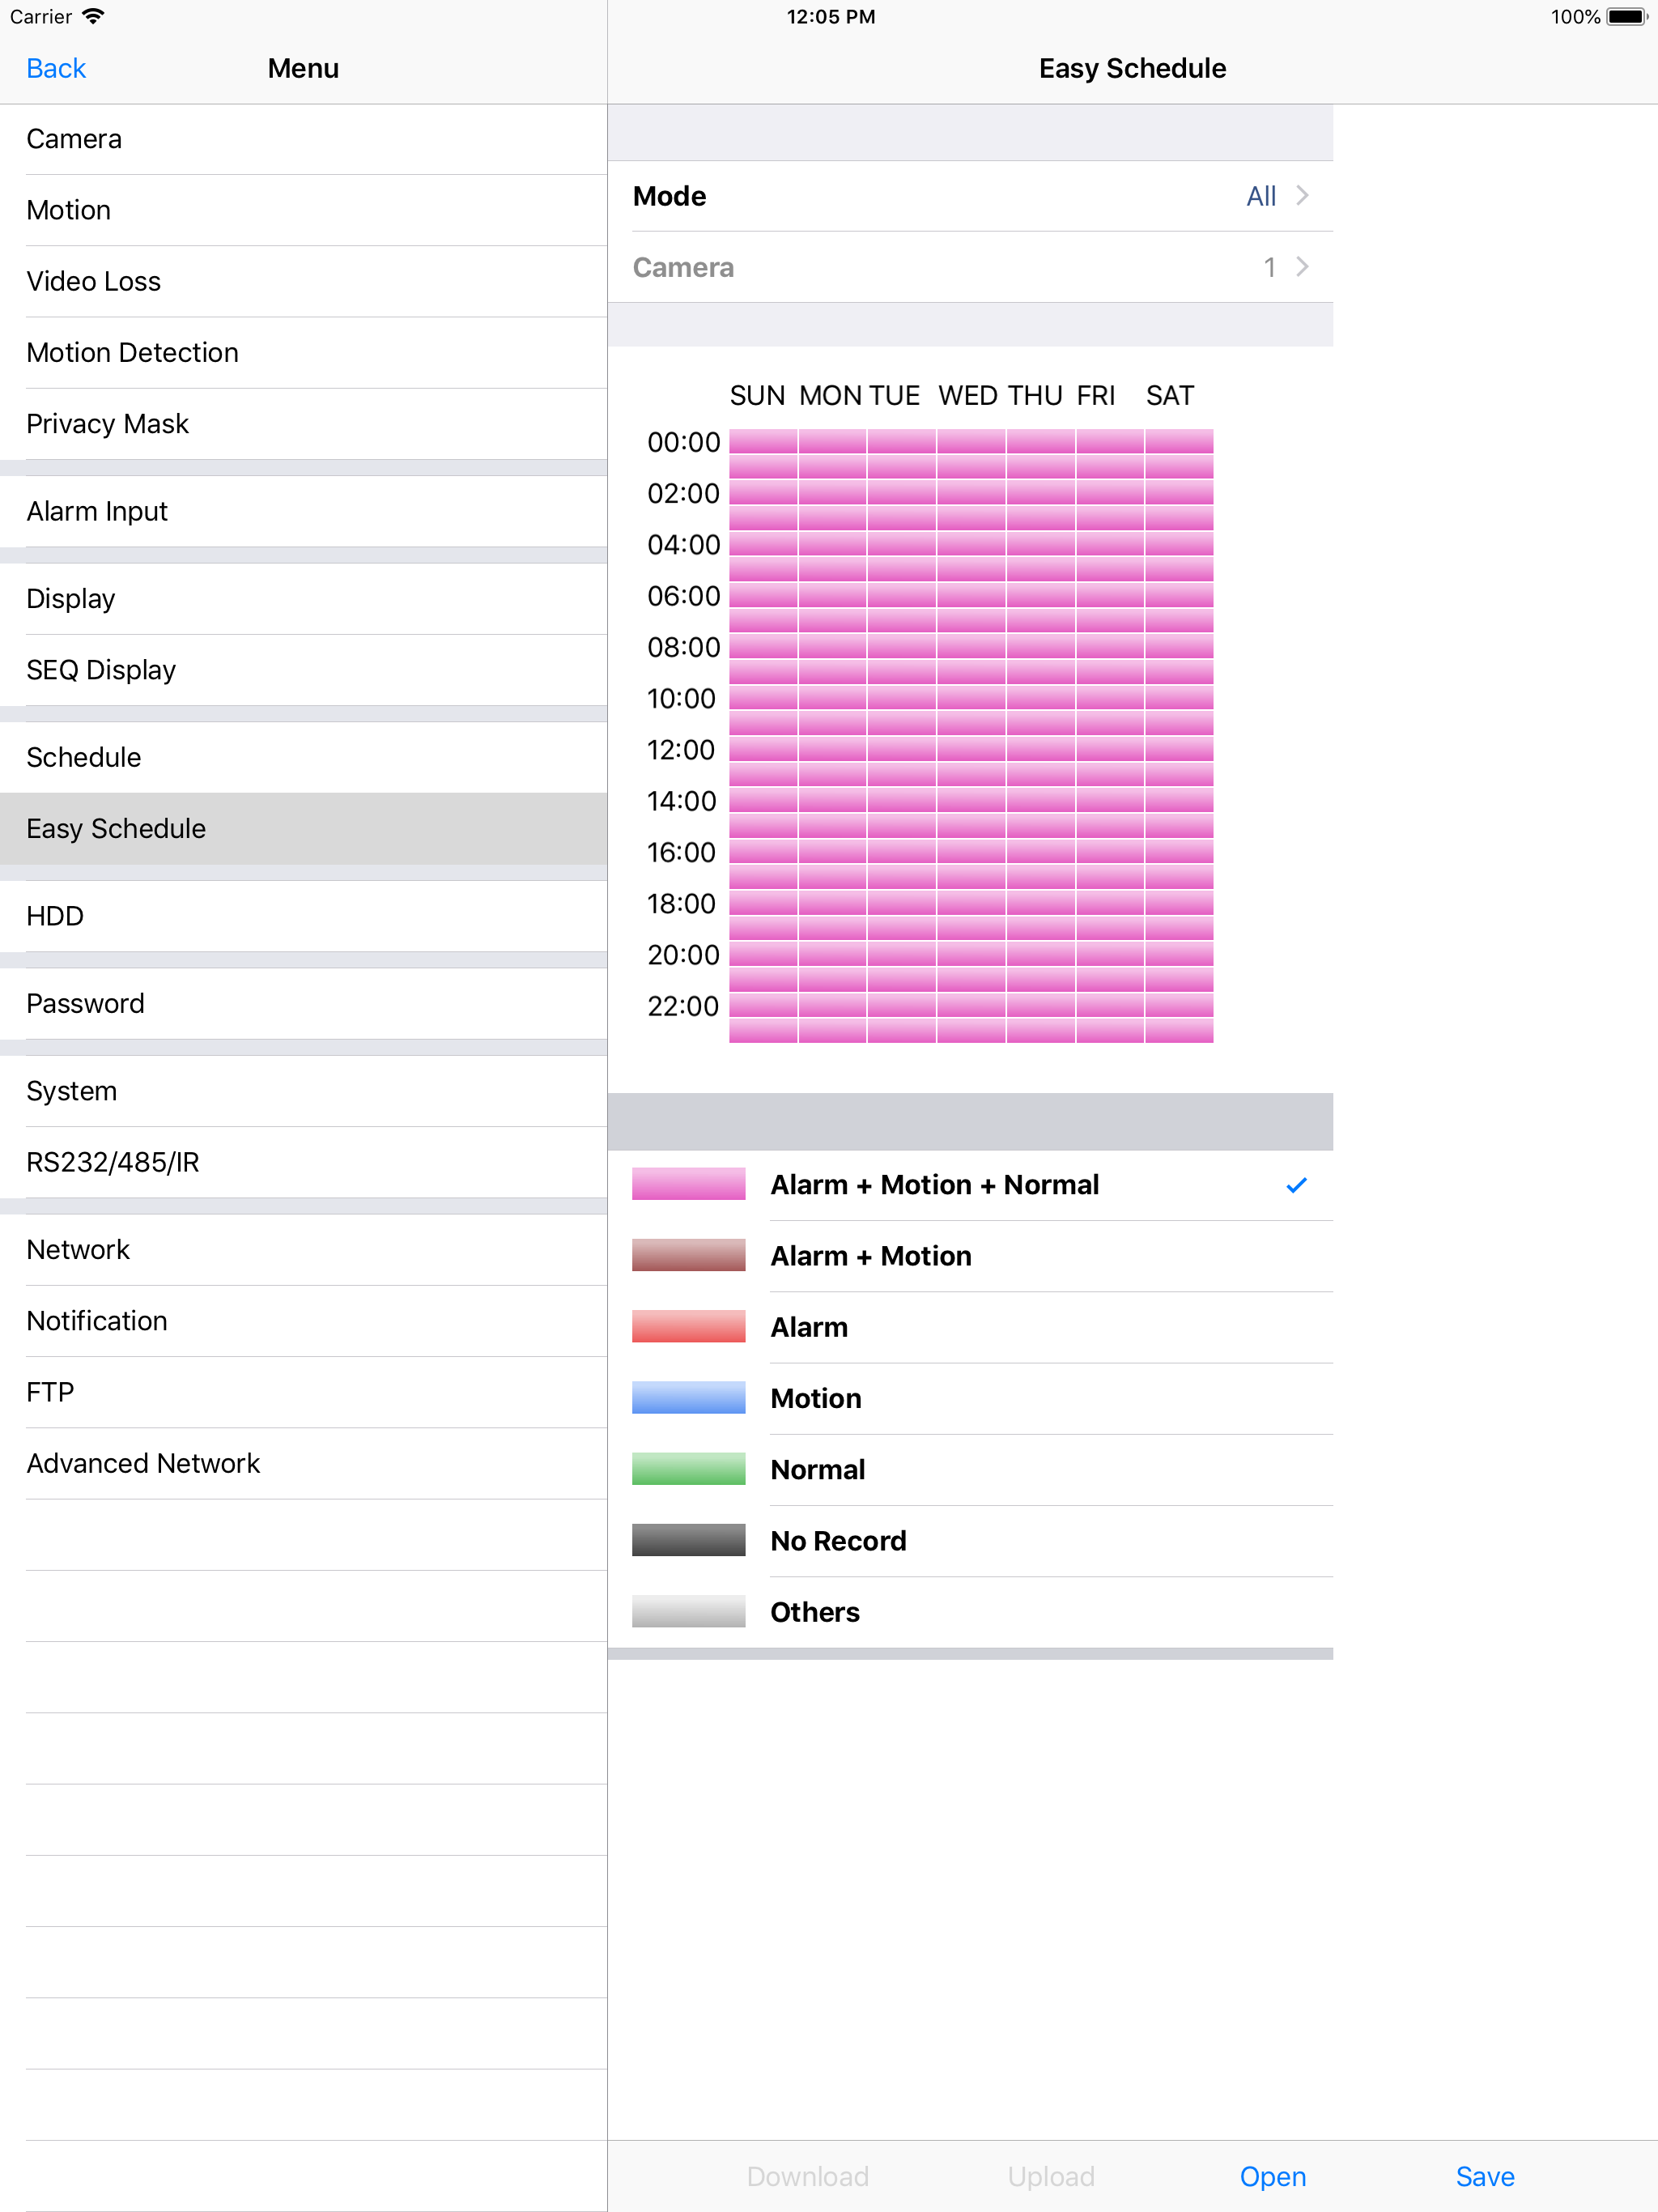Select the pink Alarm + Motion + Normal swatch
The height and width of the screenshot is (2212, 1658).
click(x=688, y=1184)
